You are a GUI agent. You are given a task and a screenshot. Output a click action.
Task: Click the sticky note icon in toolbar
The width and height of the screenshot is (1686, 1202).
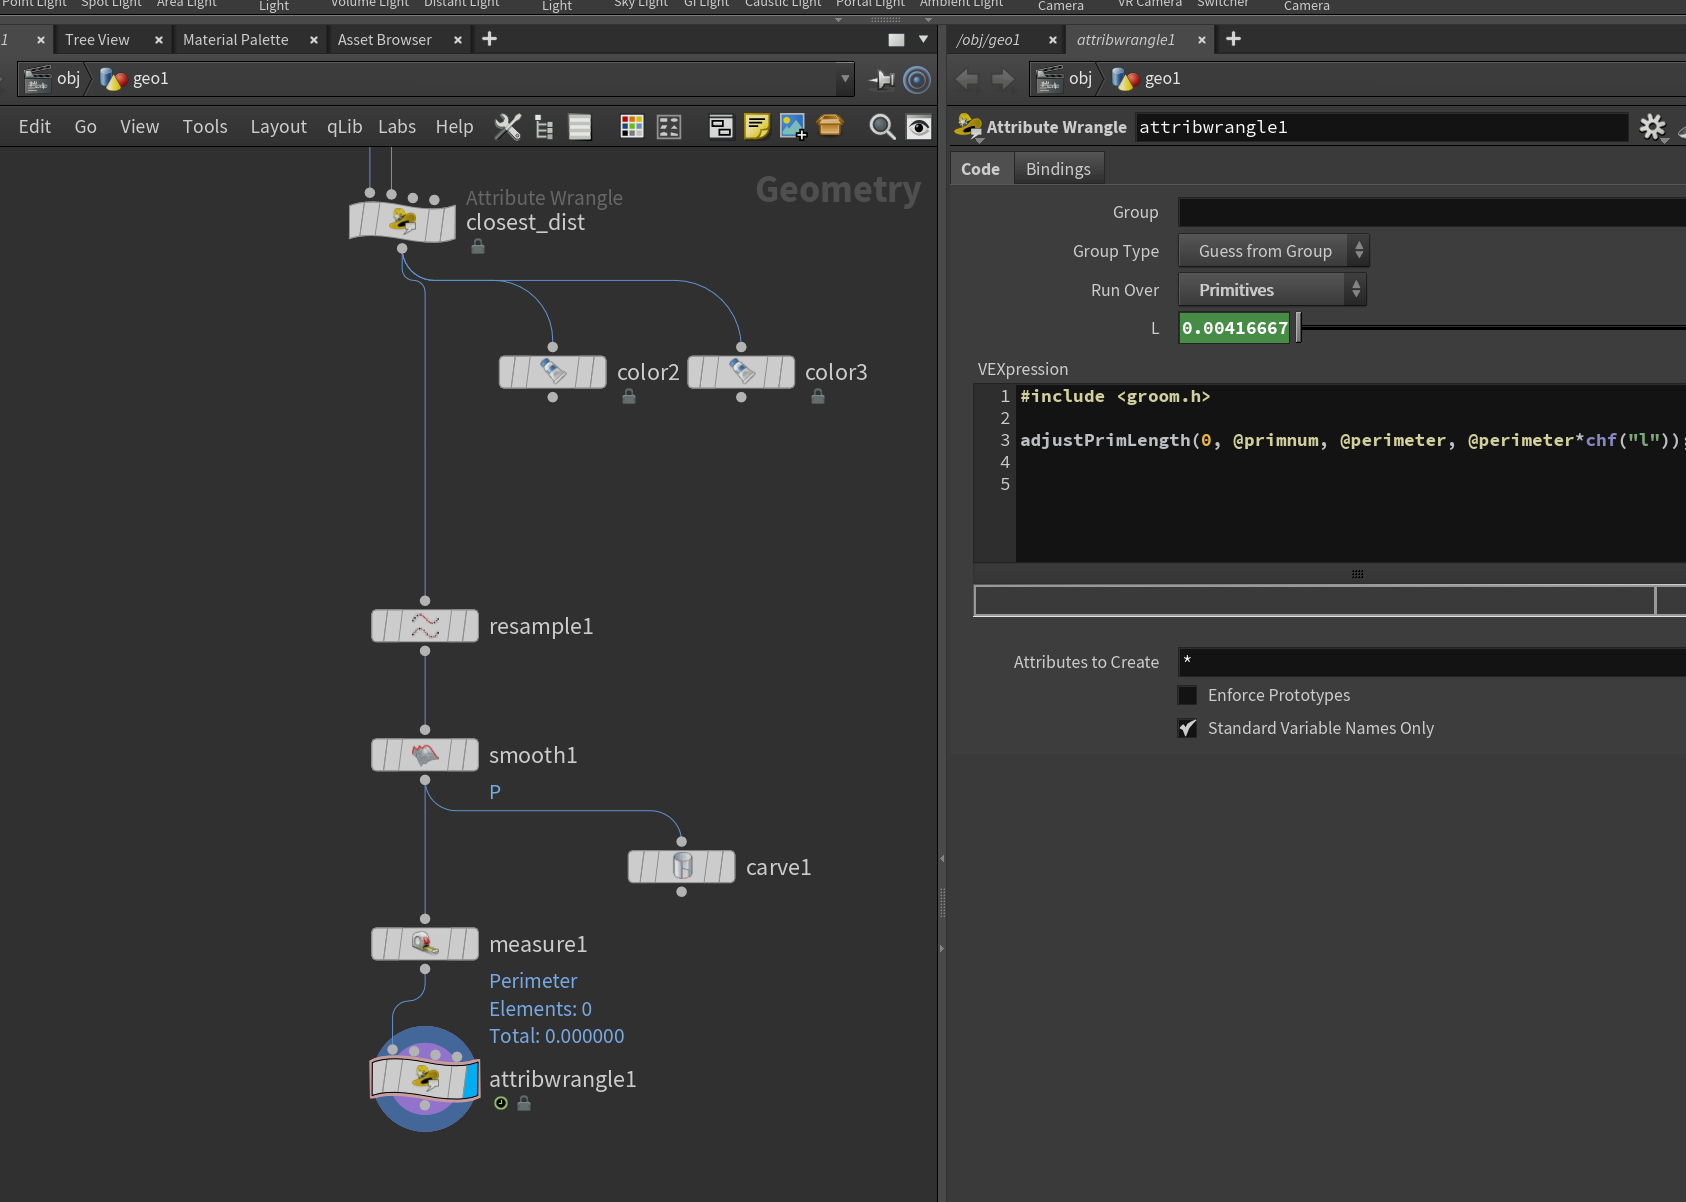[x=757, y=127]
